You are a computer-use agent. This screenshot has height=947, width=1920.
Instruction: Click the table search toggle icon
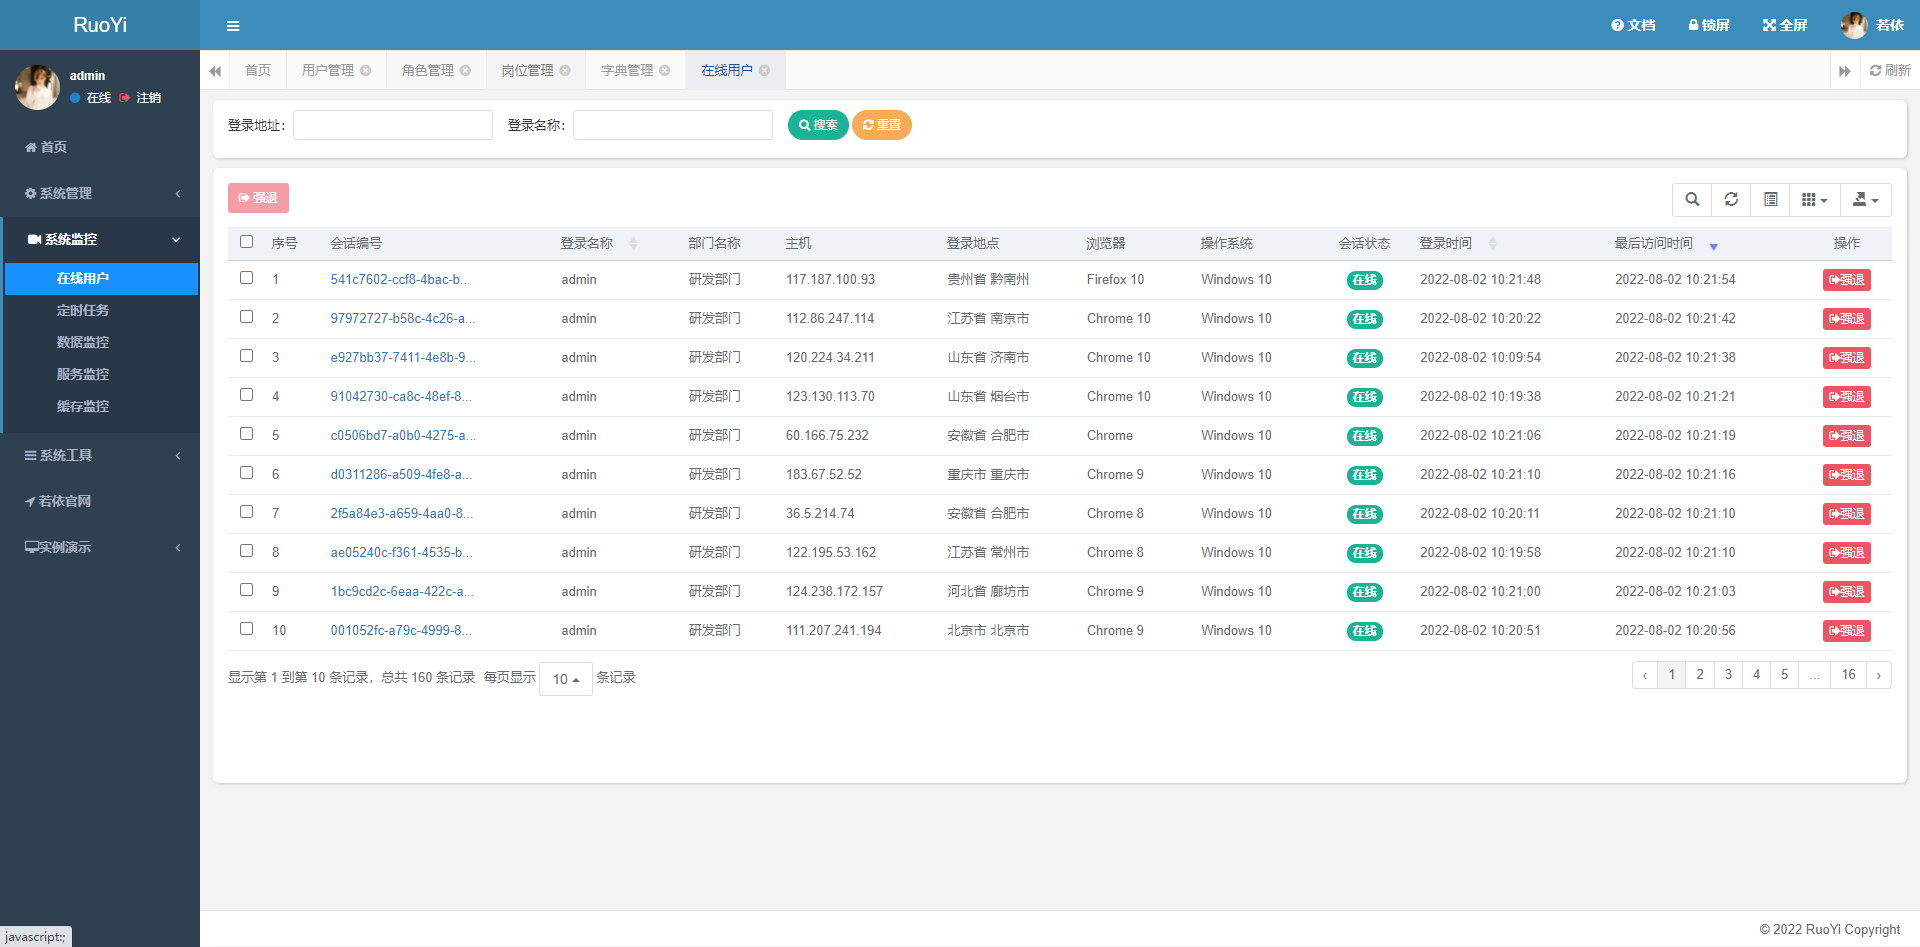point(1692,200)
